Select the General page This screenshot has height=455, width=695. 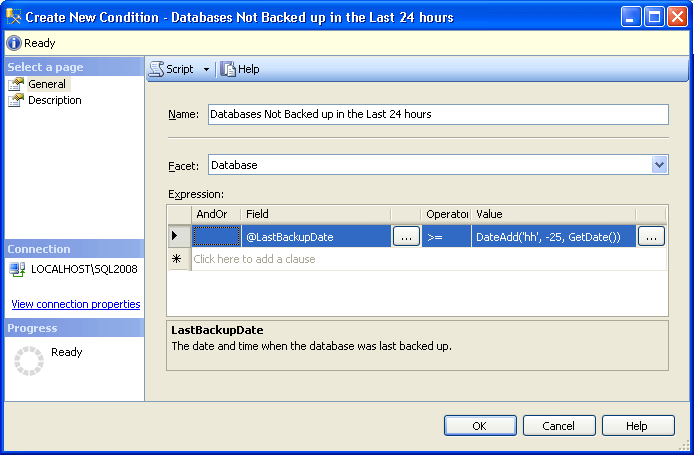coord(47,84)
